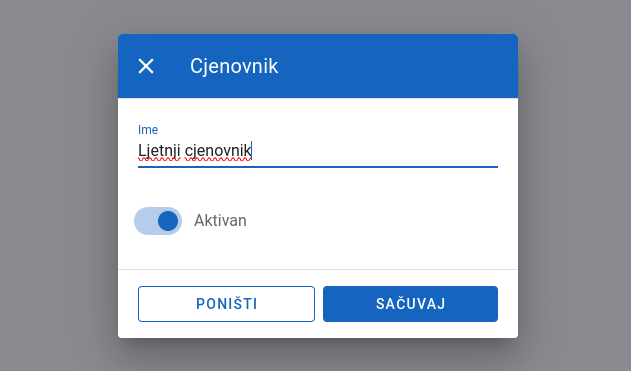
Task: Close the Cjenovnik dialog with the X icon
Action: point(146,66)
